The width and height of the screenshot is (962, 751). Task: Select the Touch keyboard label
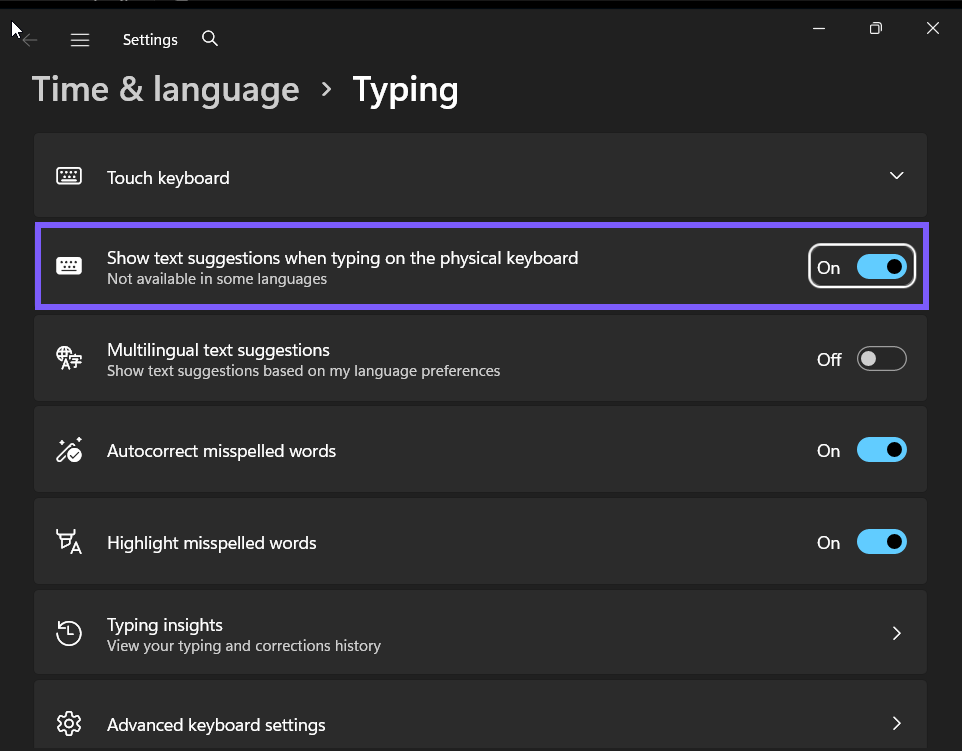coord(168,178)
